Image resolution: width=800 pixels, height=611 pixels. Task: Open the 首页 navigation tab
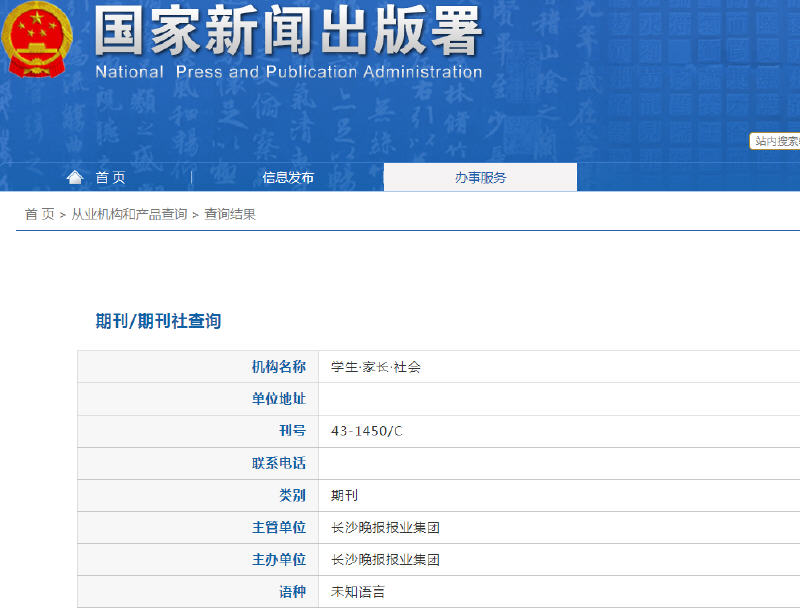click(x=110, y=177)
